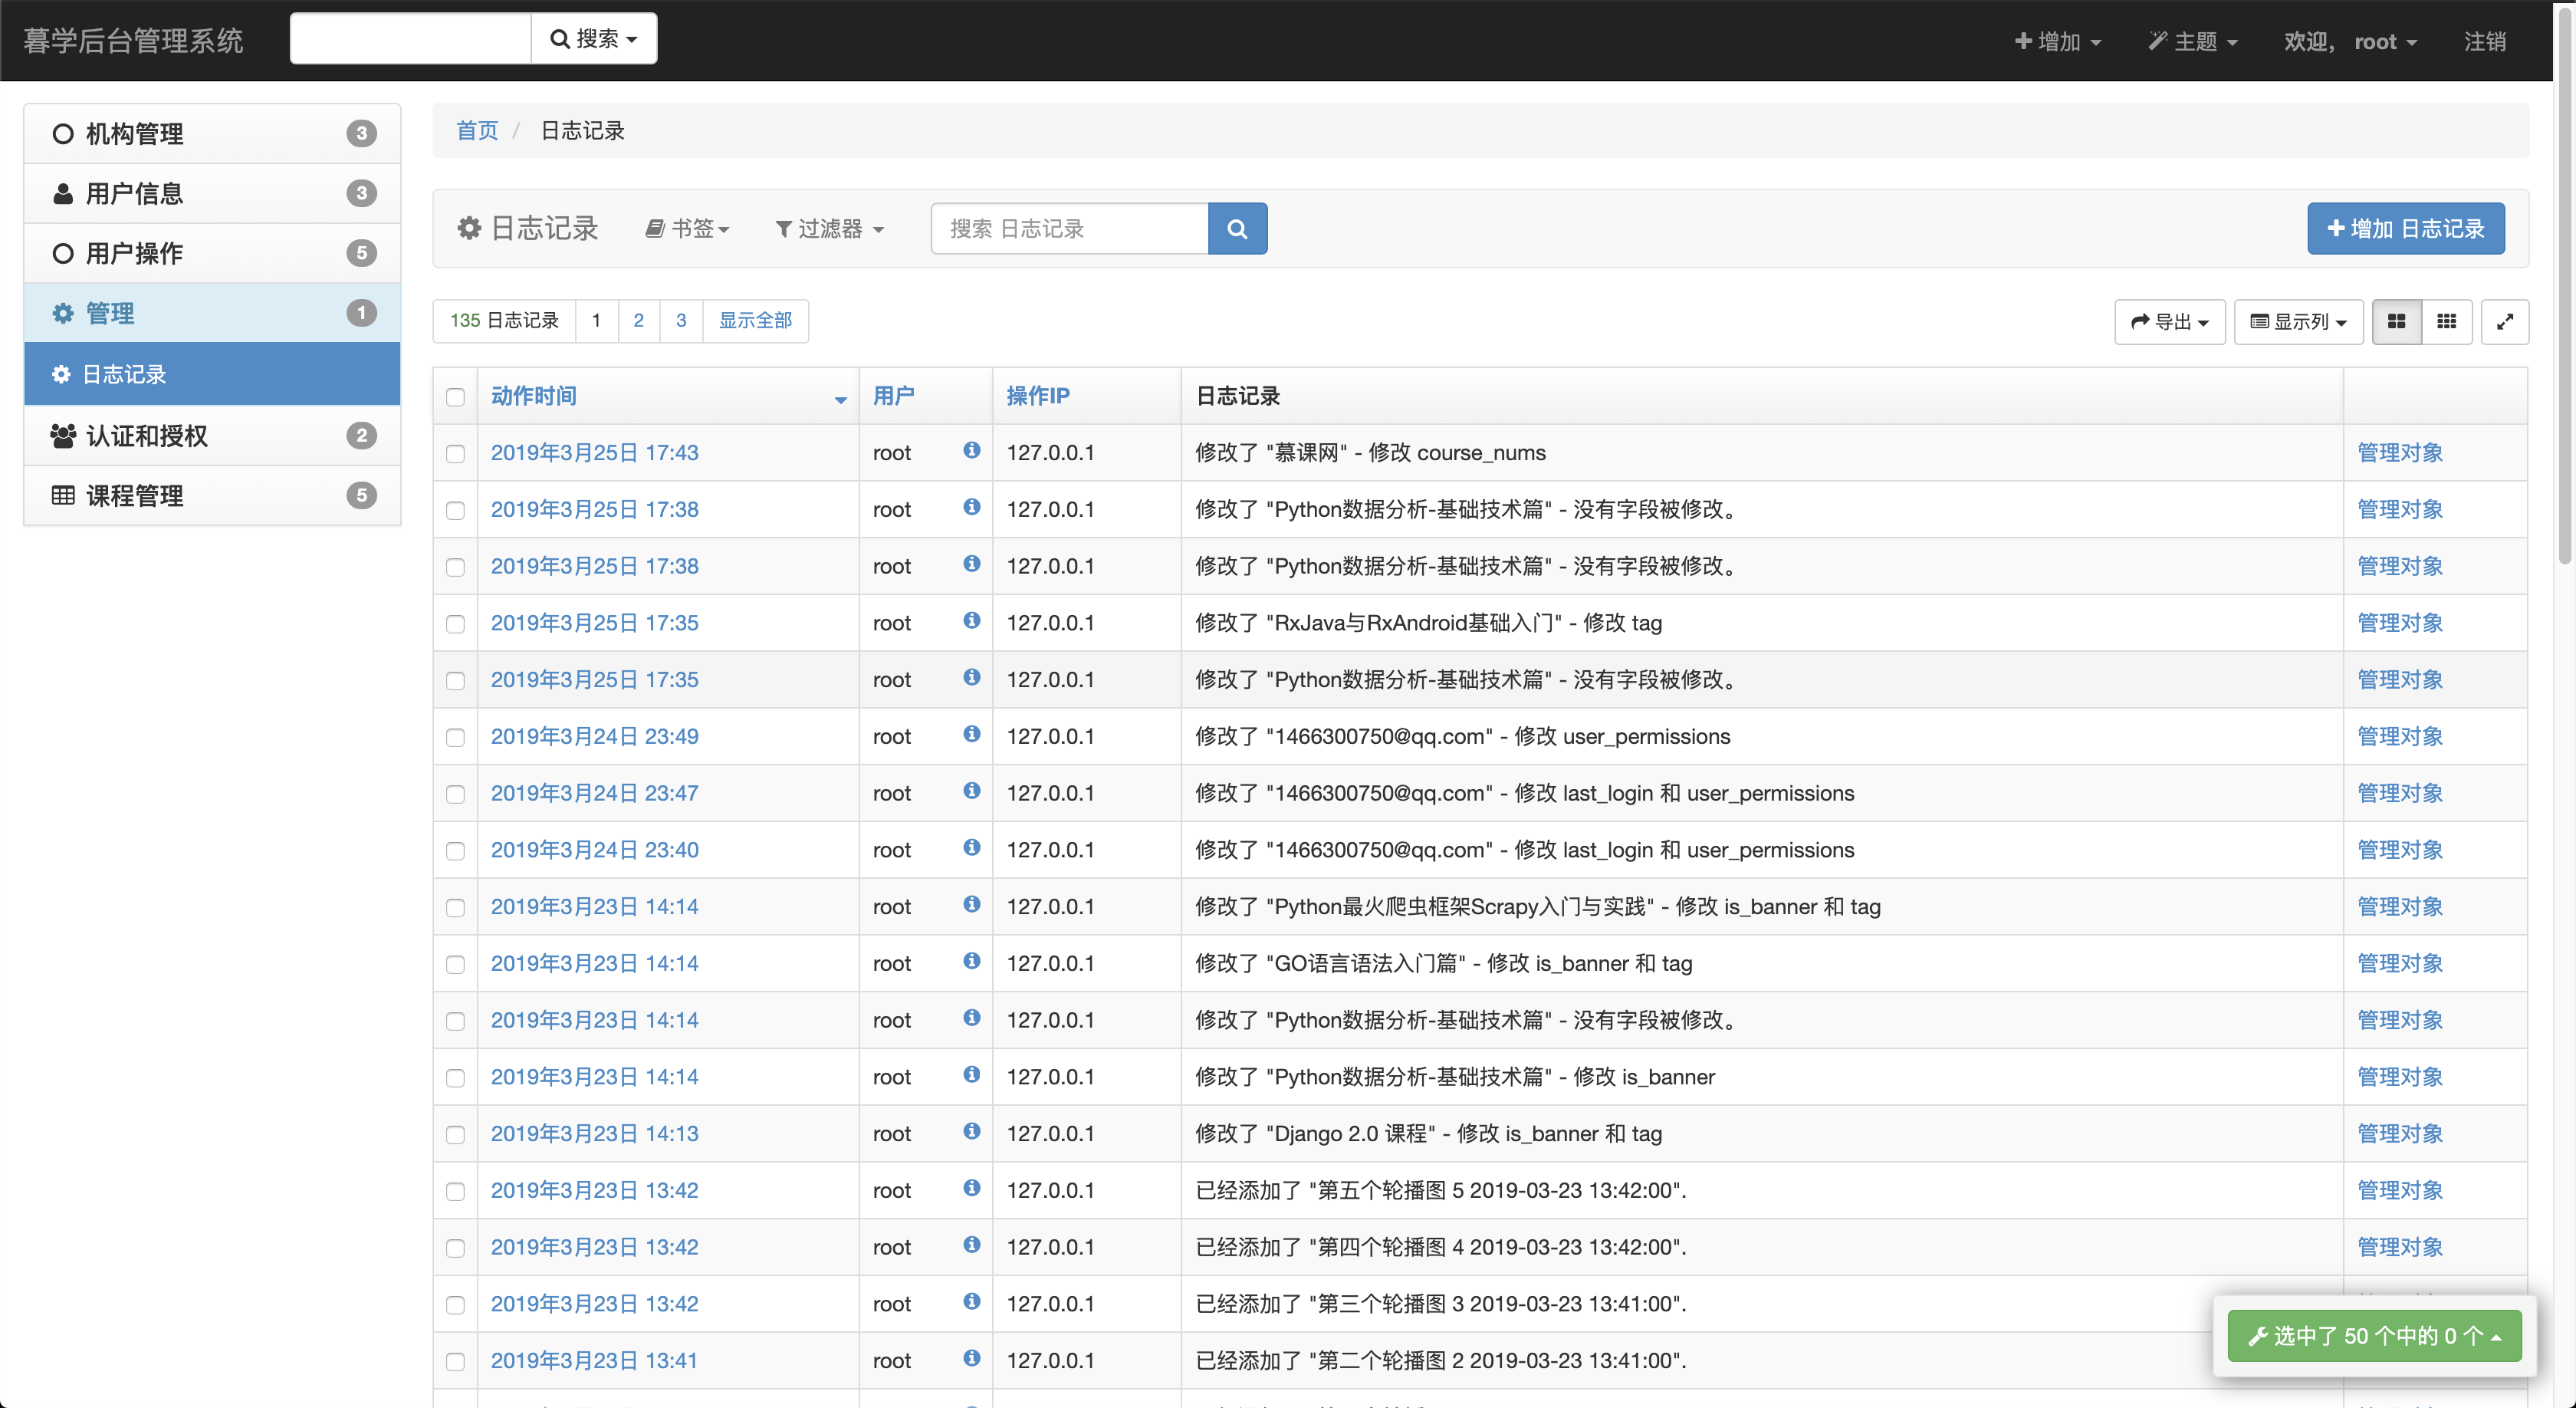Click gear icon beside 管理 menu

pos(63,314)
